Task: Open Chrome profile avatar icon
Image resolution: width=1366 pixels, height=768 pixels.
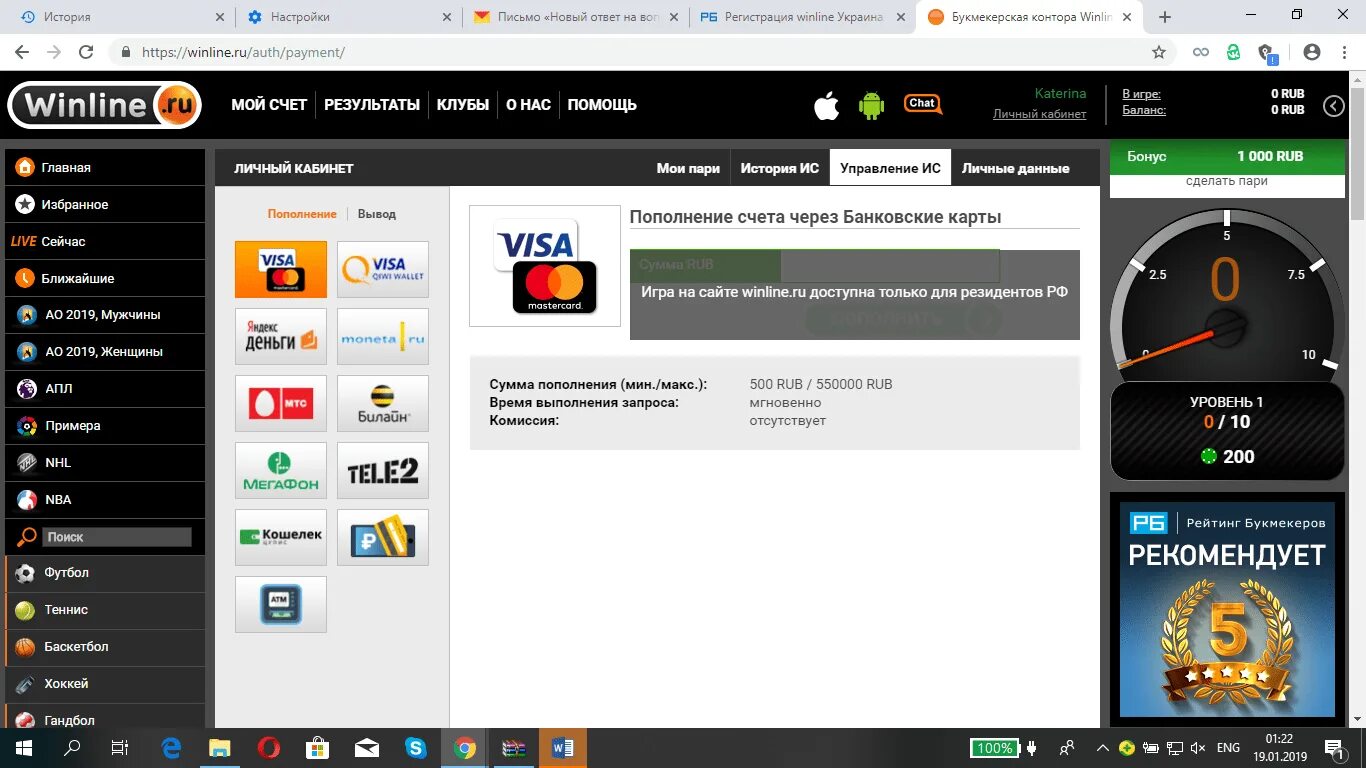Action: coord(1312,52)
